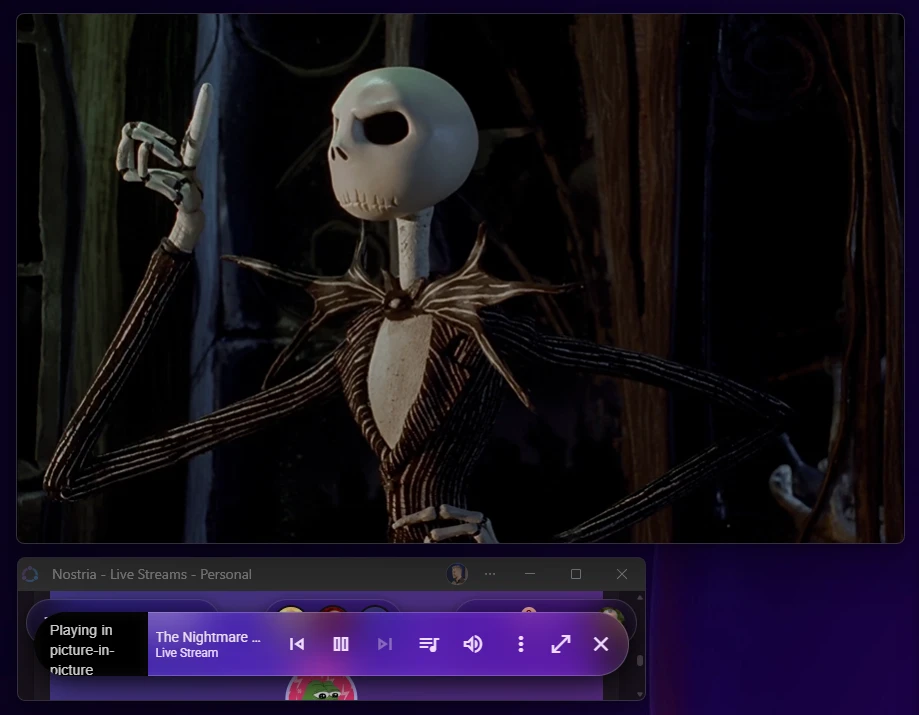Click the Pepe frog avatar
This screenshot has height=715, width=919.
pos(321,690)
